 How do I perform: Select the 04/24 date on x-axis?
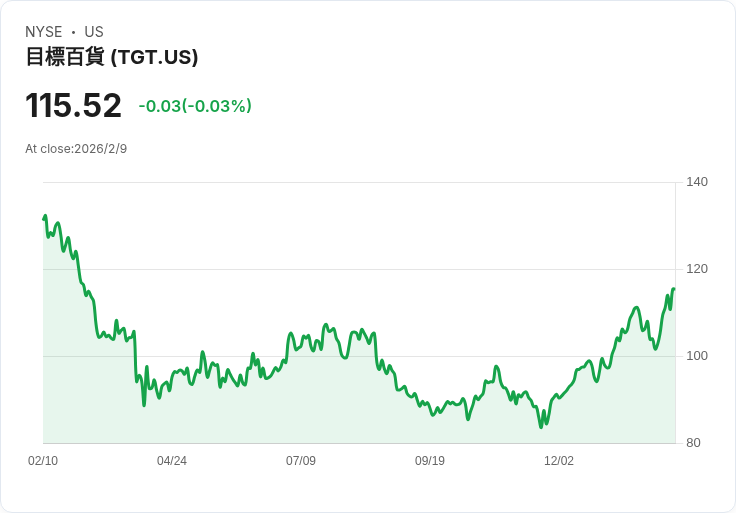(172, 461)
